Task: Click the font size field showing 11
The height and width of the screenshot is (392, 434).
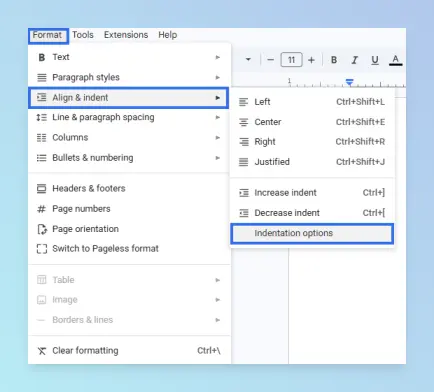Action: point(291,60)
